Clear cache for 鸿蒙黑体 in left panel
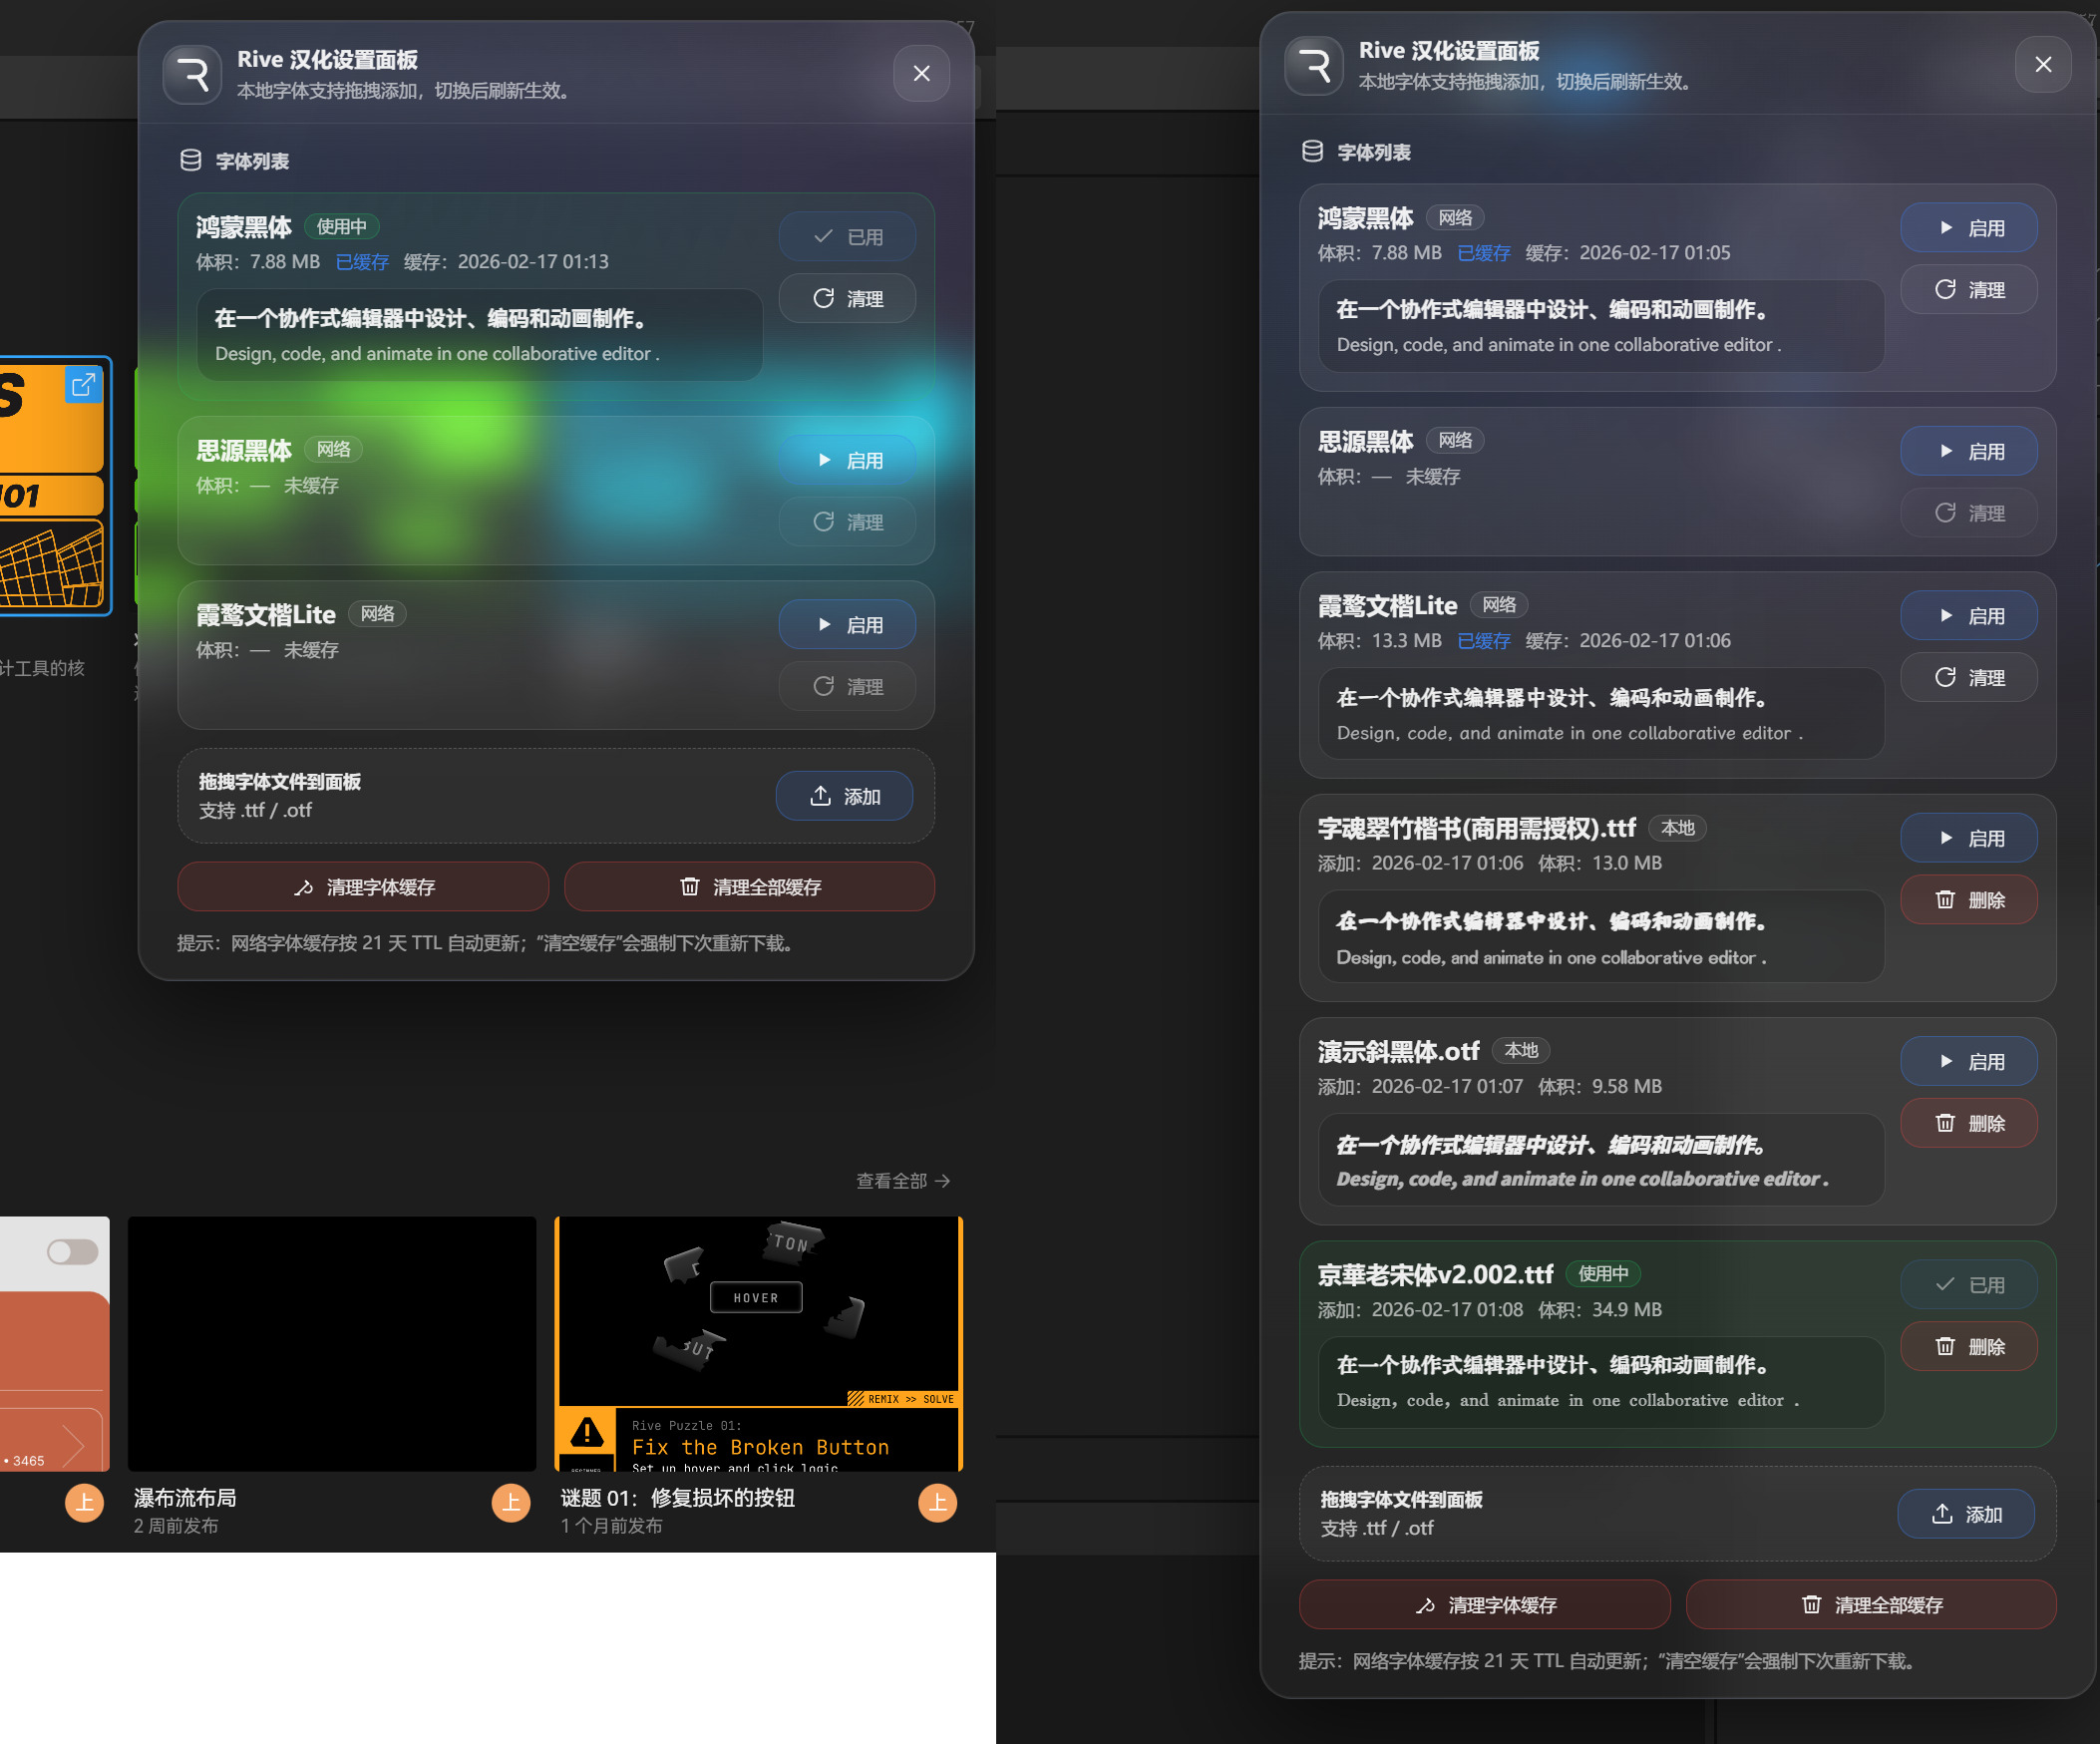Screen dimensions: 2100x1744 (847, 298)
